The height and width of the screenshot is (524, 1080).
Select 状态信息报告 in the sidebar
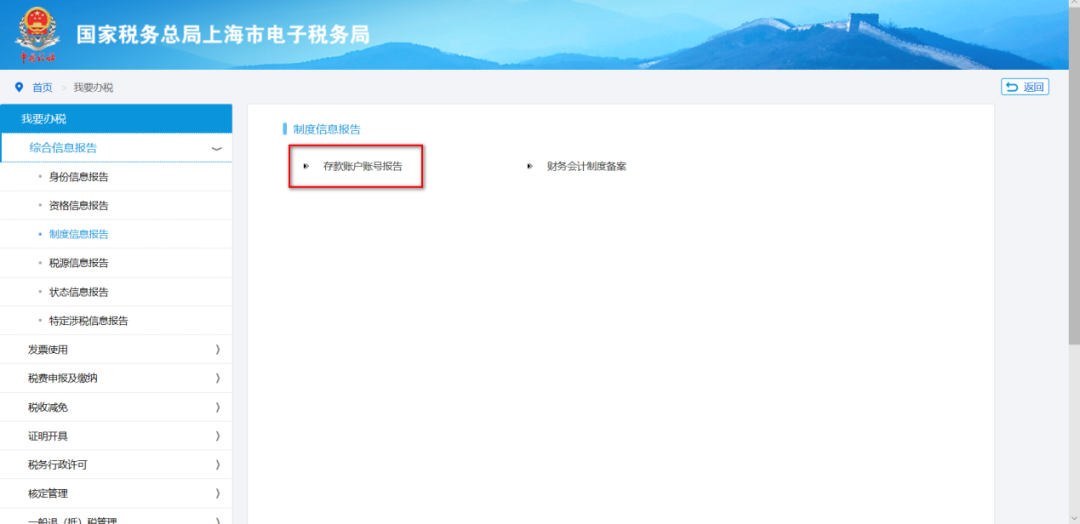tap(78, 292)
